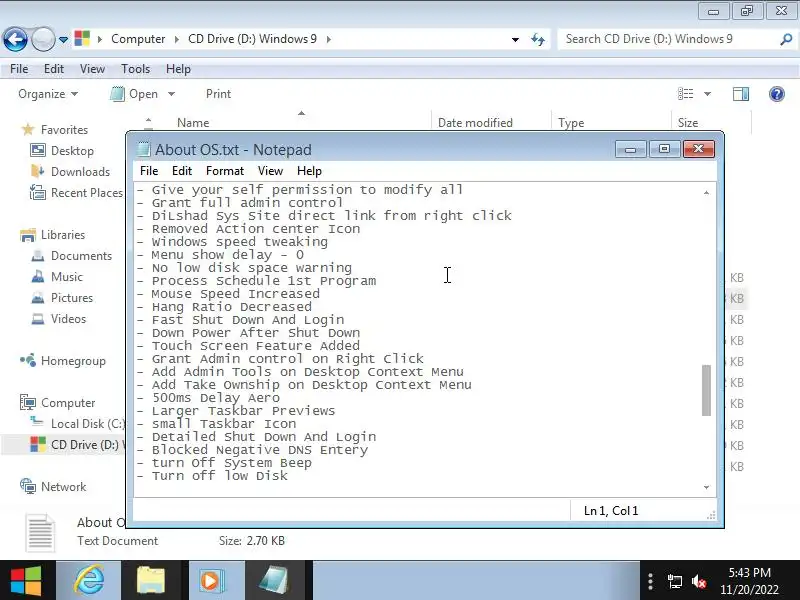This screenshot has height=600, width=800.
Task: Click the network tray icon
Action: (x=674, y=581)
